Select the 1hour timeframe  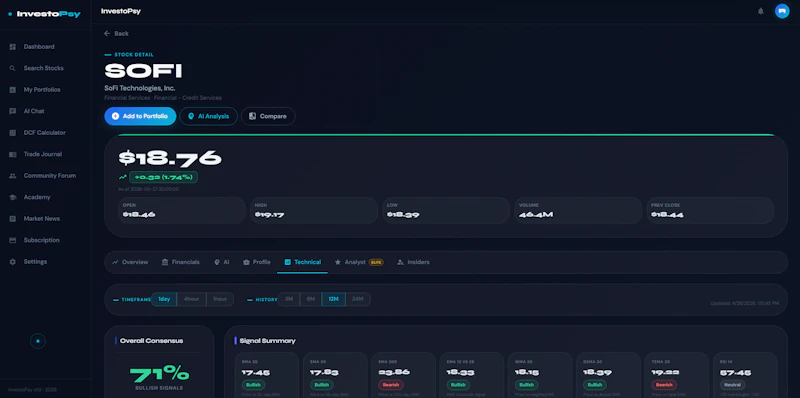point(220,300)
